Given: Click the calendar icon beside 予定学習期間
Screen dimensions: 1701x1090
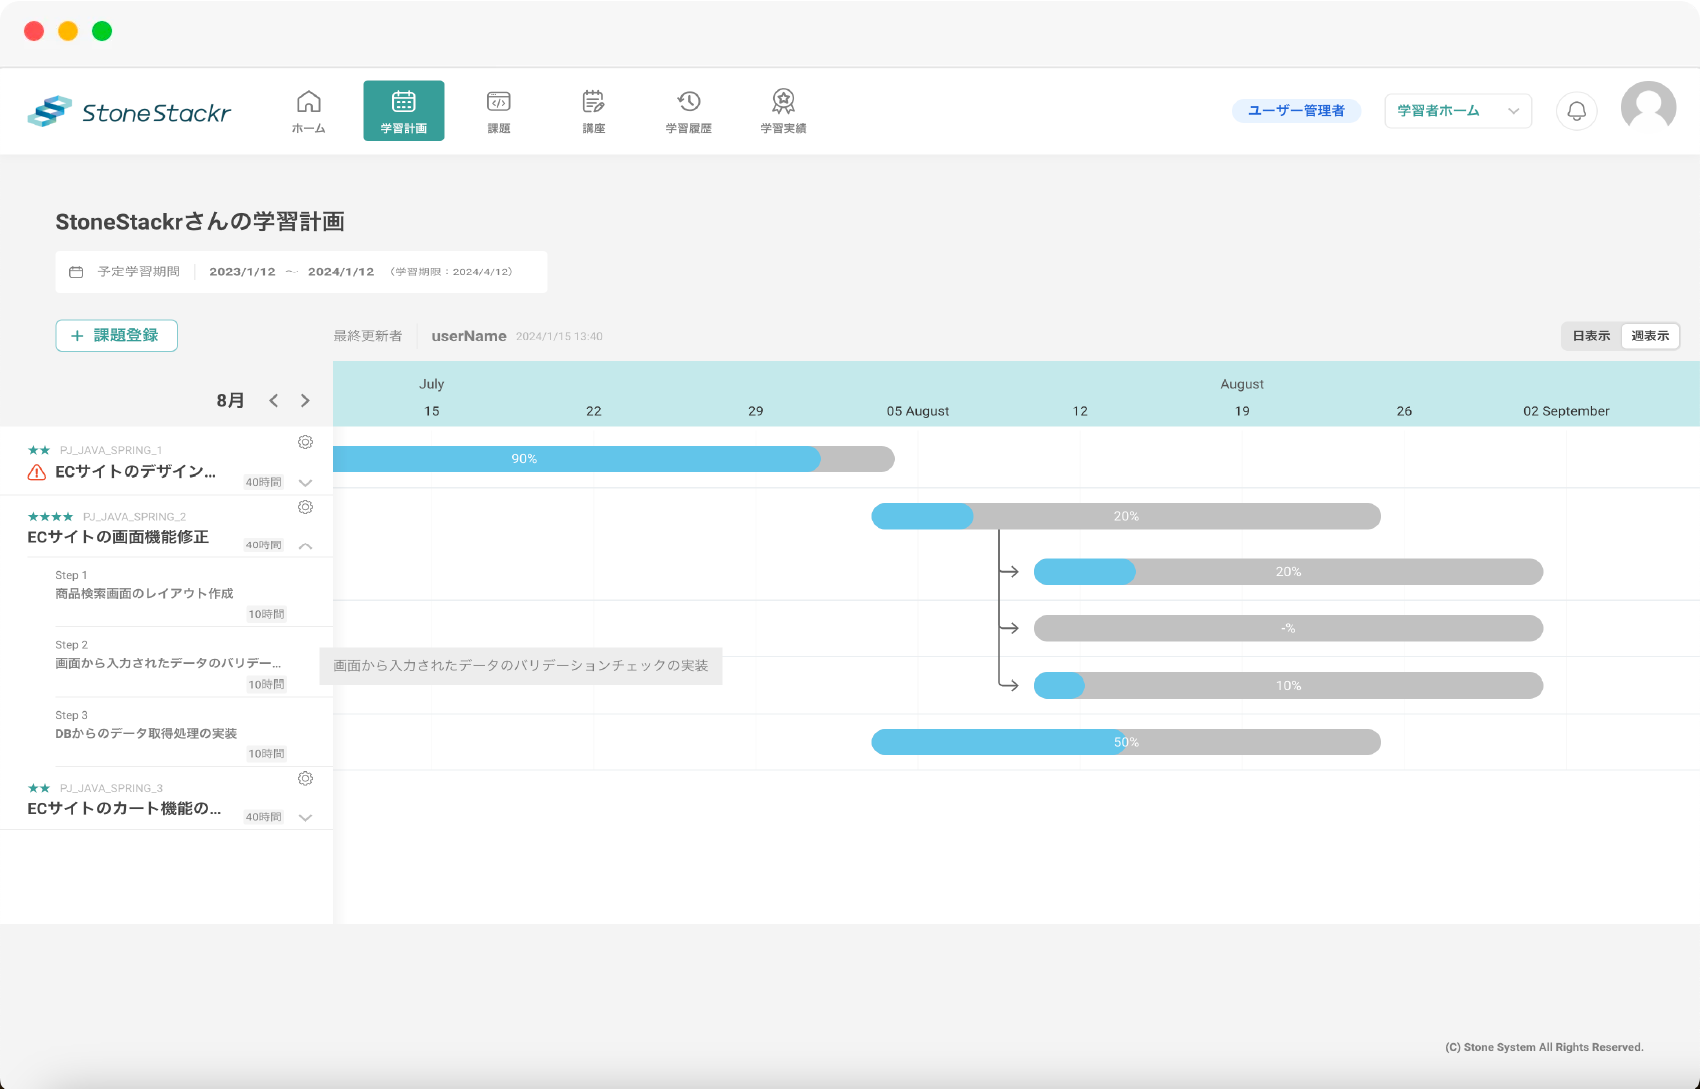Looking at the screenshot, I should click(x=76, y=272).
